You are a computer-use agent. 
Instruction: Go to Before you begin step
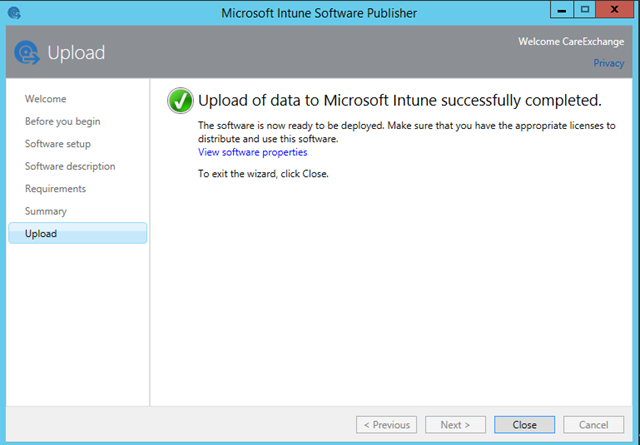point(62,122)
